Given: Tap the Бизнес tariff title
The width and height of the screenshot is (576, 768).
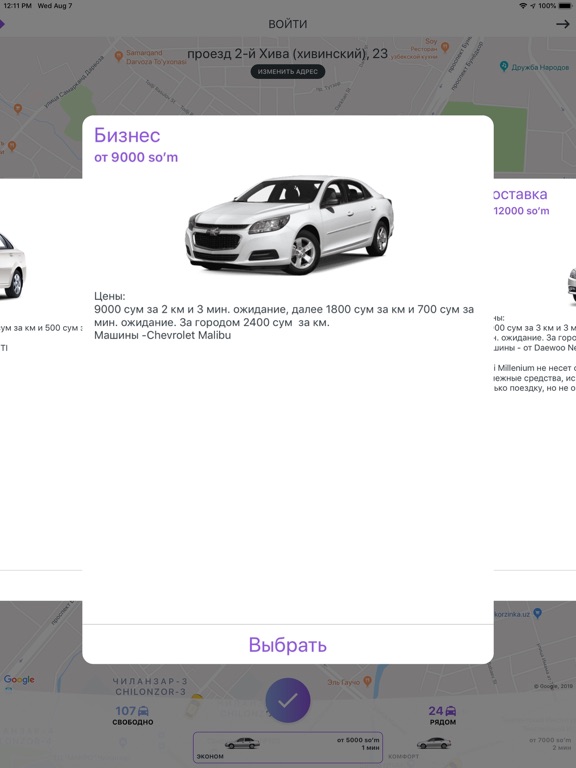Looking at the screenshot, I should click(127, 135).
